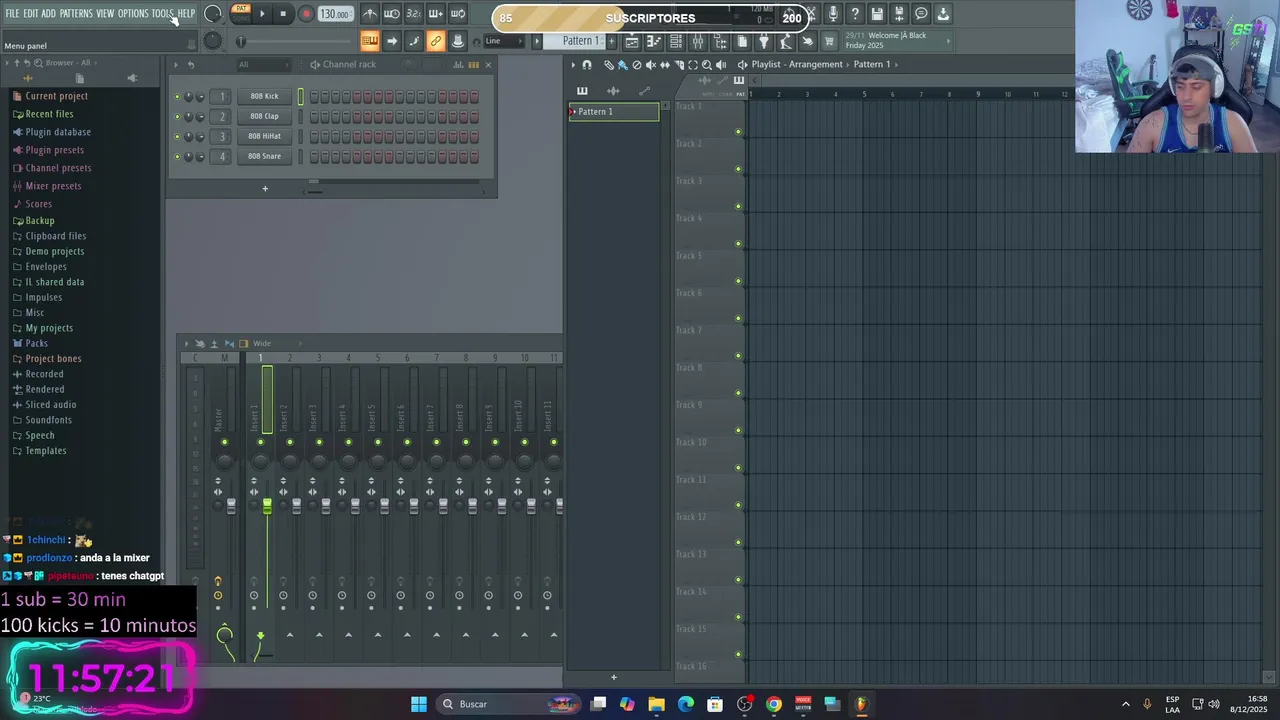
Task: Click the Play button in transport bar
Action: [x=262, y=14]
